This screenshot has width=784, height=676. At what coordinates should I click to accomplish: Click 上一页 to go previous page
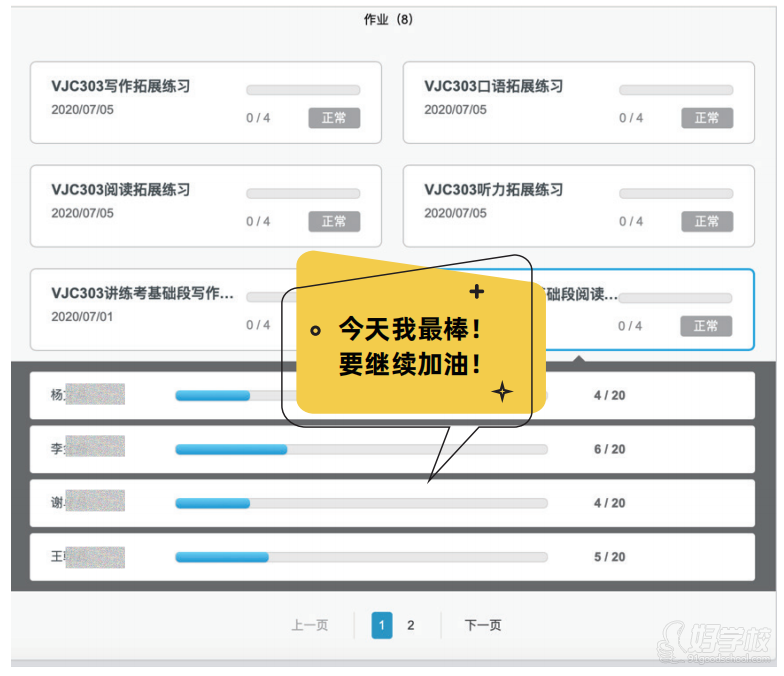coord(309,626)
